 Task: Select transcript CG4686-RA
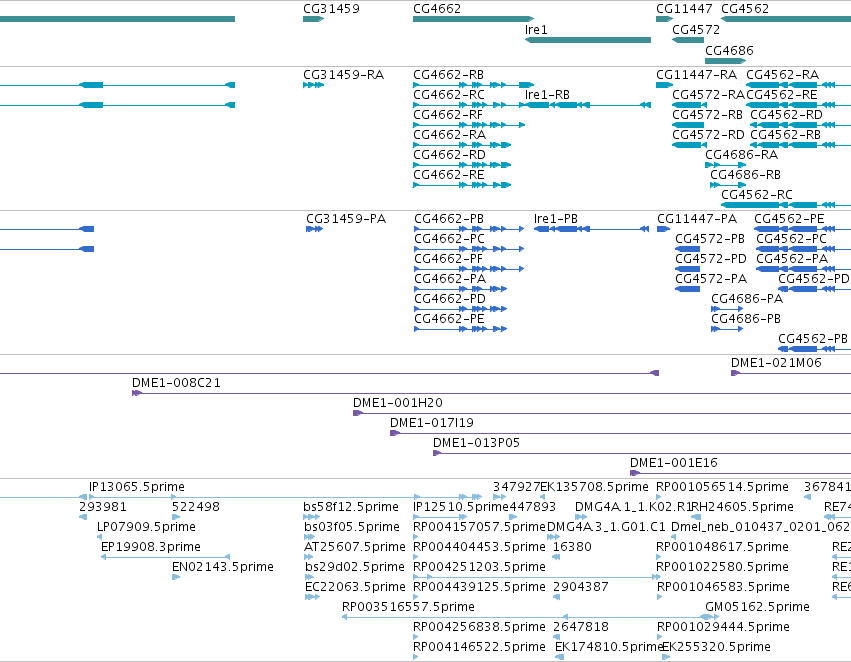tap(726, 165)
